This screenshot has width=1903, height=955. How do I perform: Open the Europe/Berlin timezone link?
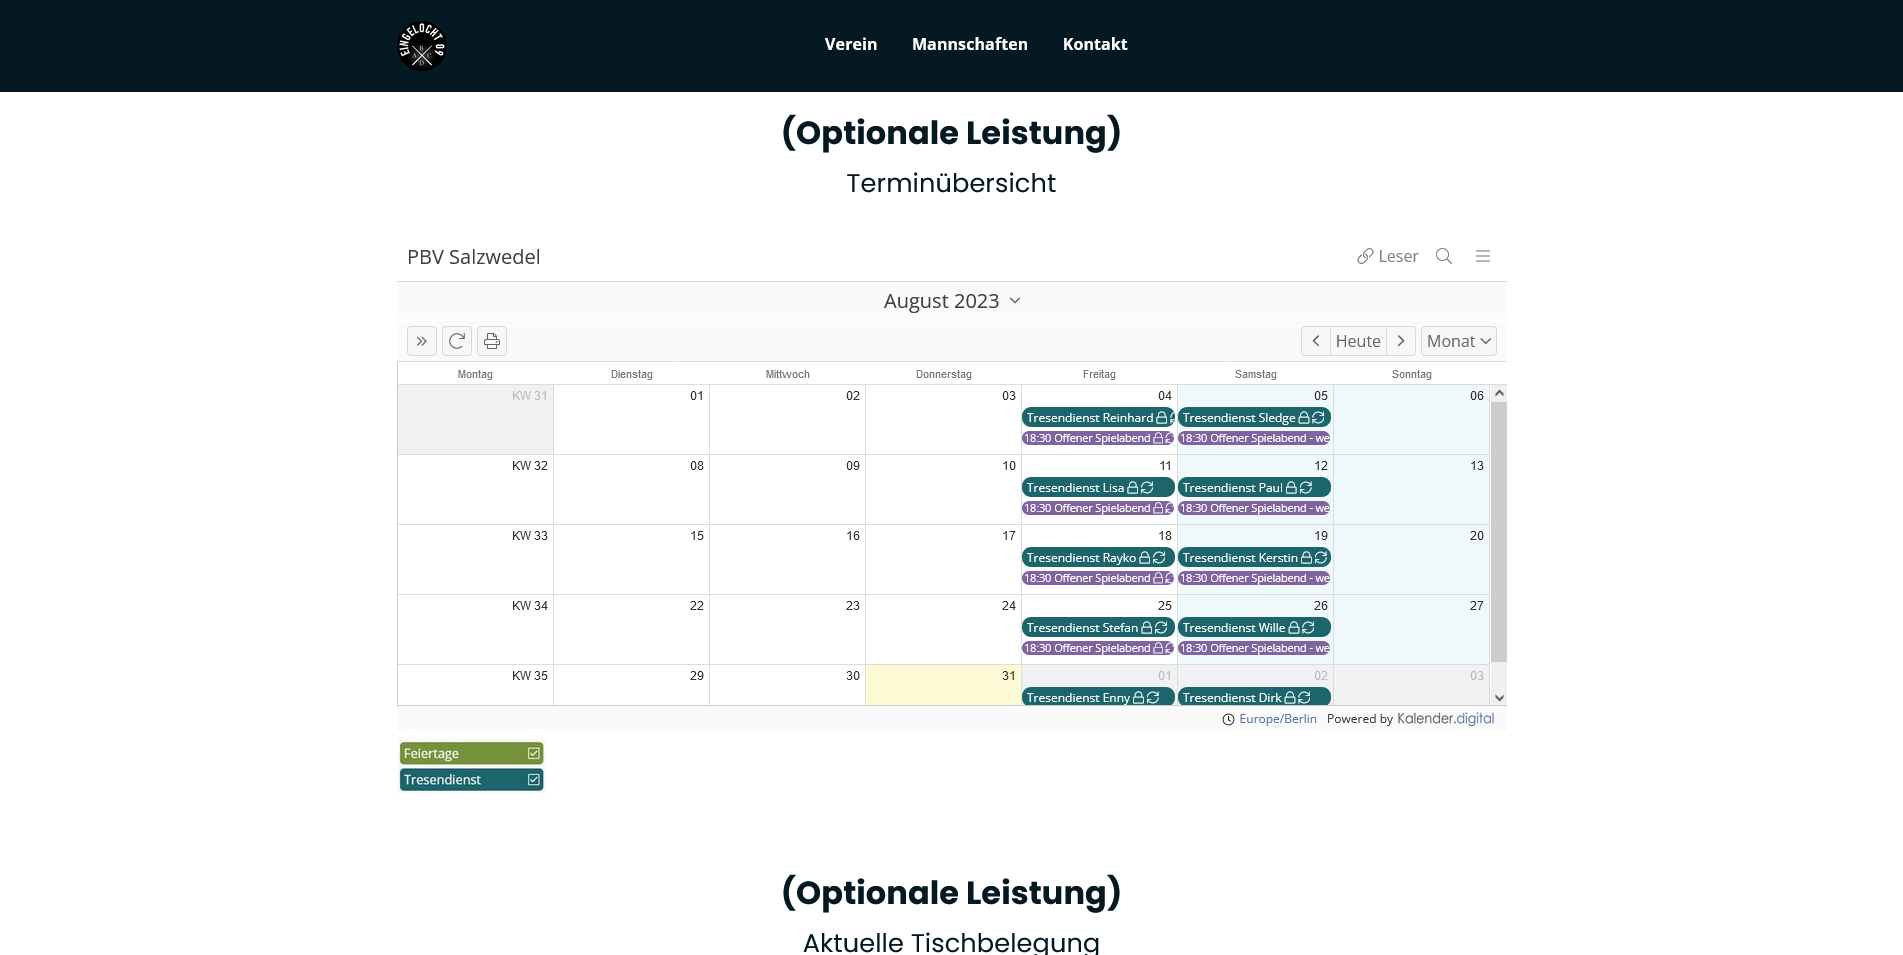coord(1277,719)
